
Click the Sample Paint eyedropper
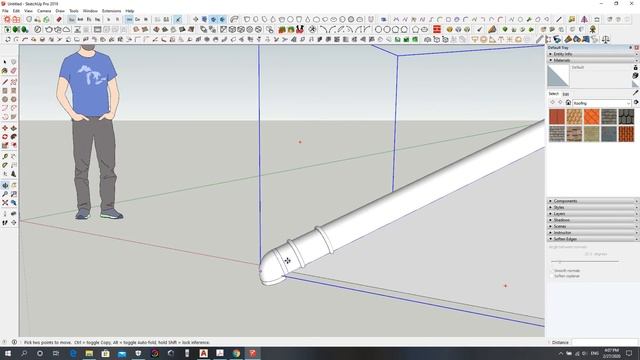click(x=635, y=93)
